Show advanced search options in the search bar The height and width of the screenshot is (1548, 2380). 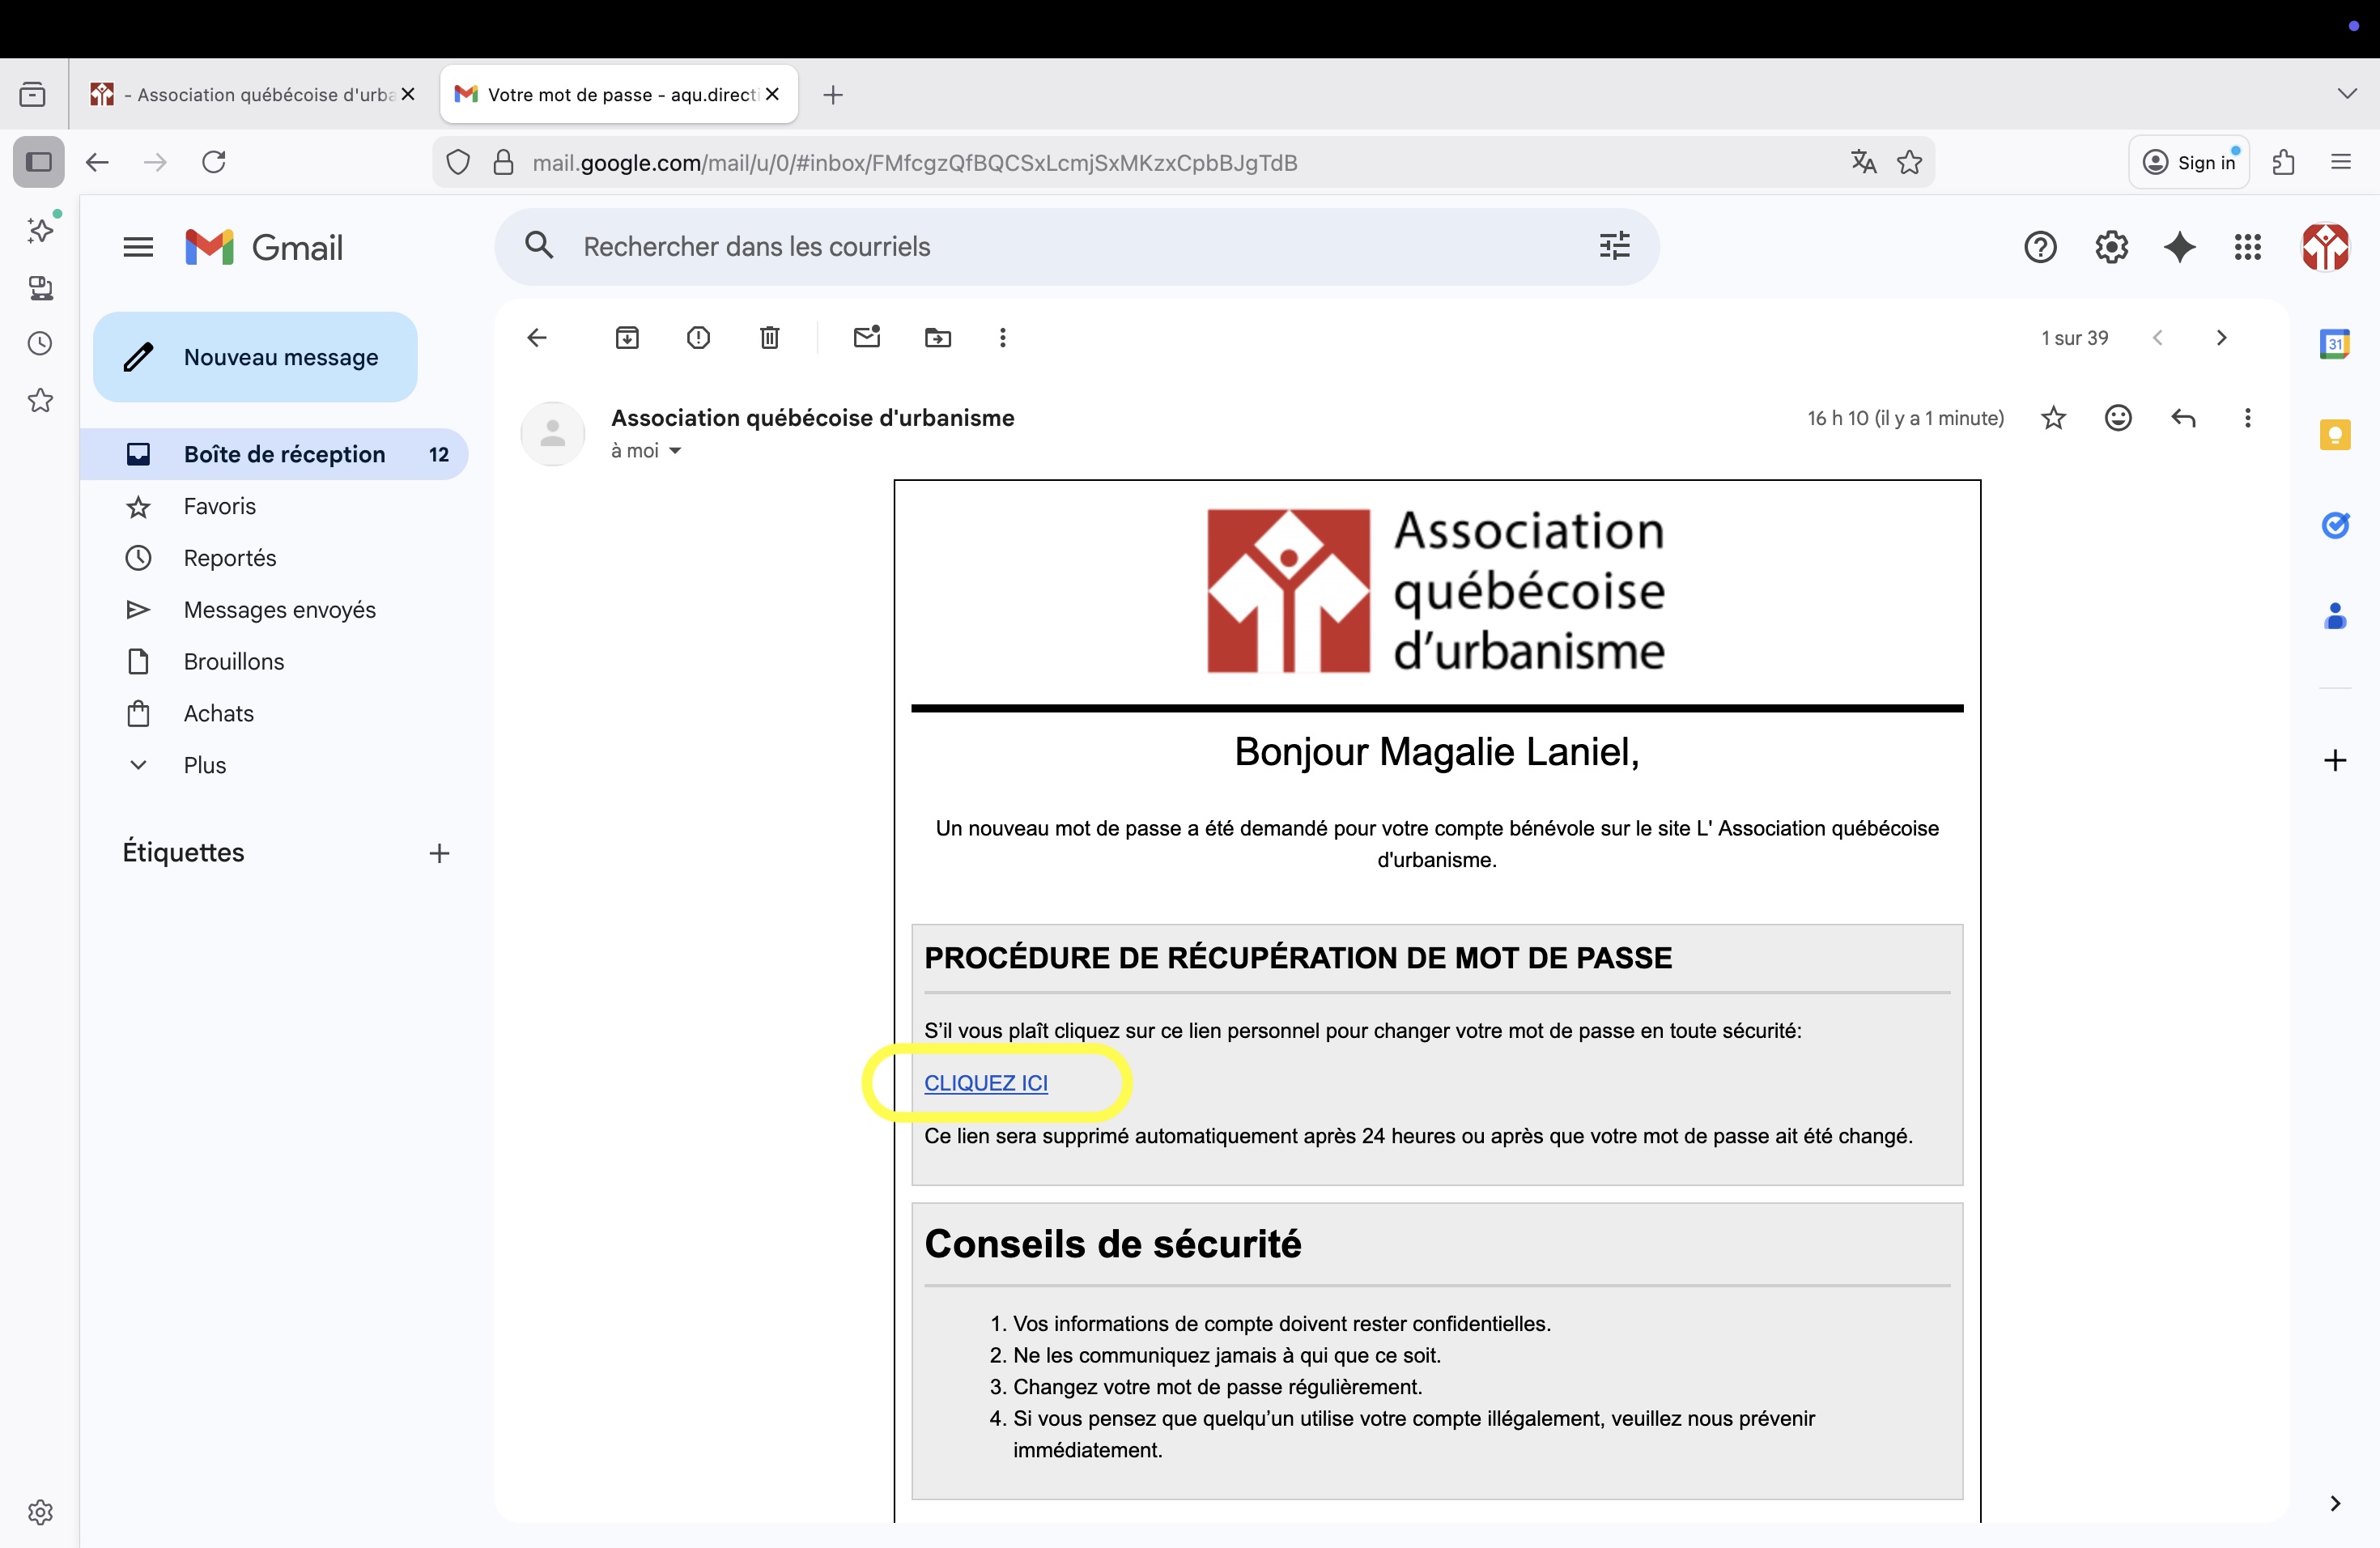[x=1614, y=246]
